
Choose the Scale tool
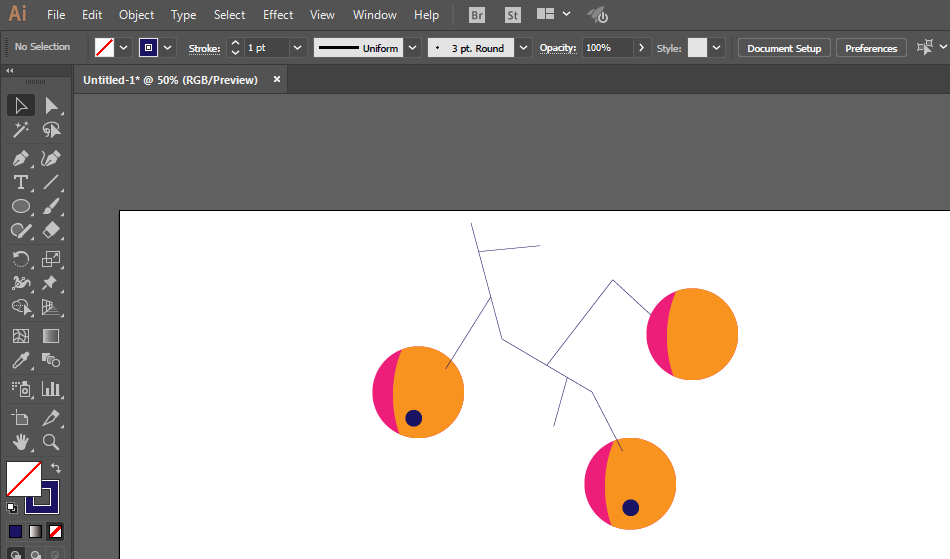click(x=51, y=259)
